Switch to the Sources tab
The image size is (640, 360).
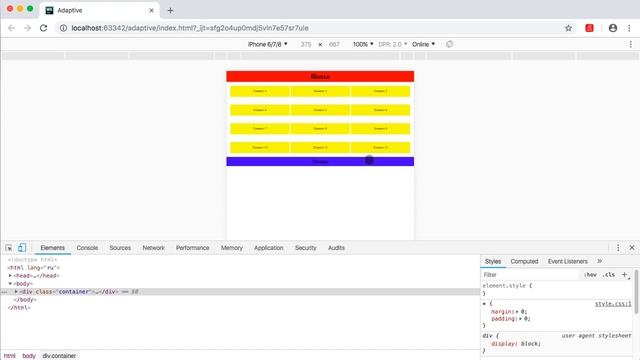point(120,248)
